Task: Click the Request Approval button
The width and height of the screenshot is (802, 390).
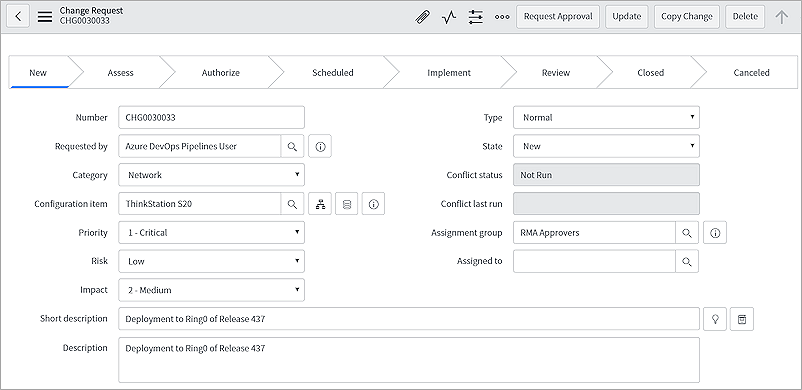Action: [558, 16]
